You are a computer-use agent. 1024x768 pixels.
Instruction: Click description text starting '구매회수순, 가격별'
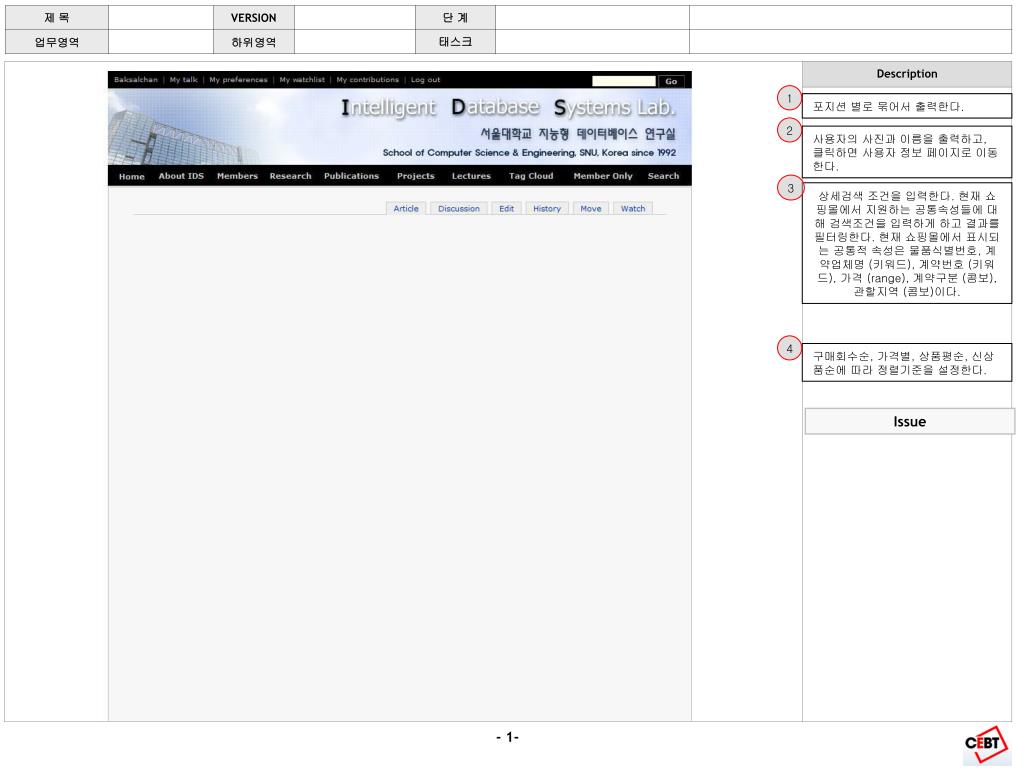(903, 363)
